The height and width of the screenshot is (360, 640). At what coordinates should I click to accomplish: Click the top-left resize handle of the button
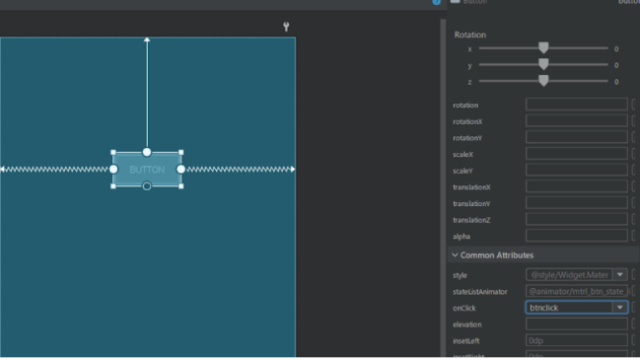(113, 152)
